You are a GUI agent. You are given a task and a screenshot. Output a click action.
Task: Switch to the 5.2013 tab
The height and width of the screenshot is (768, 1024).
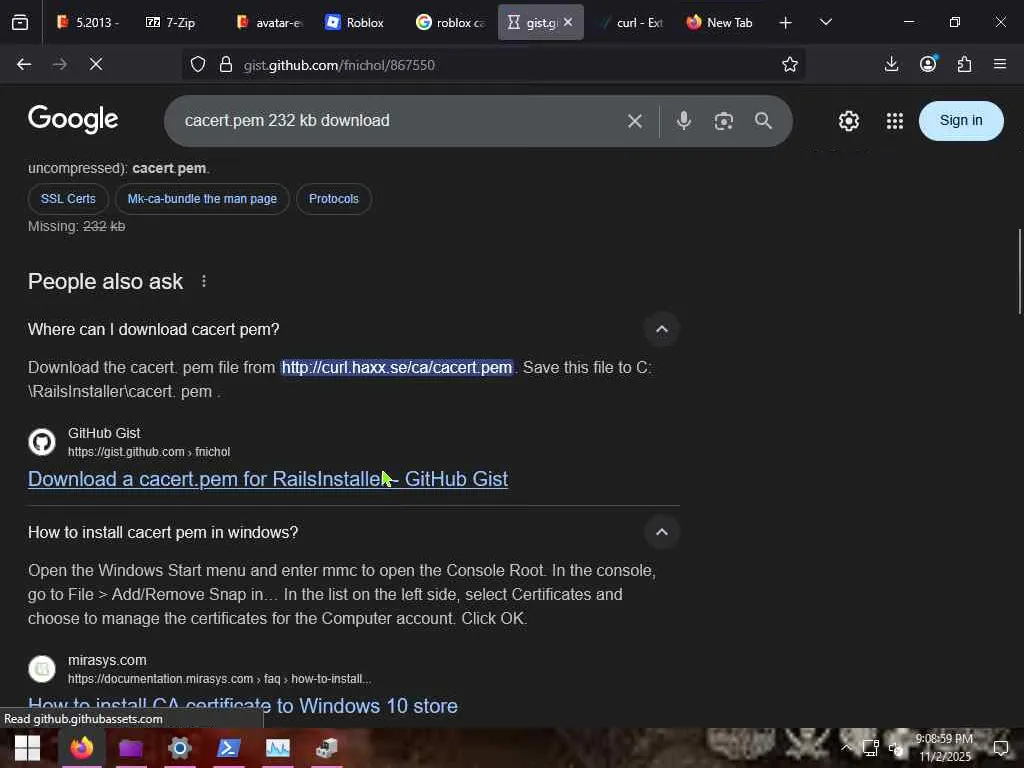click(89, 23)
